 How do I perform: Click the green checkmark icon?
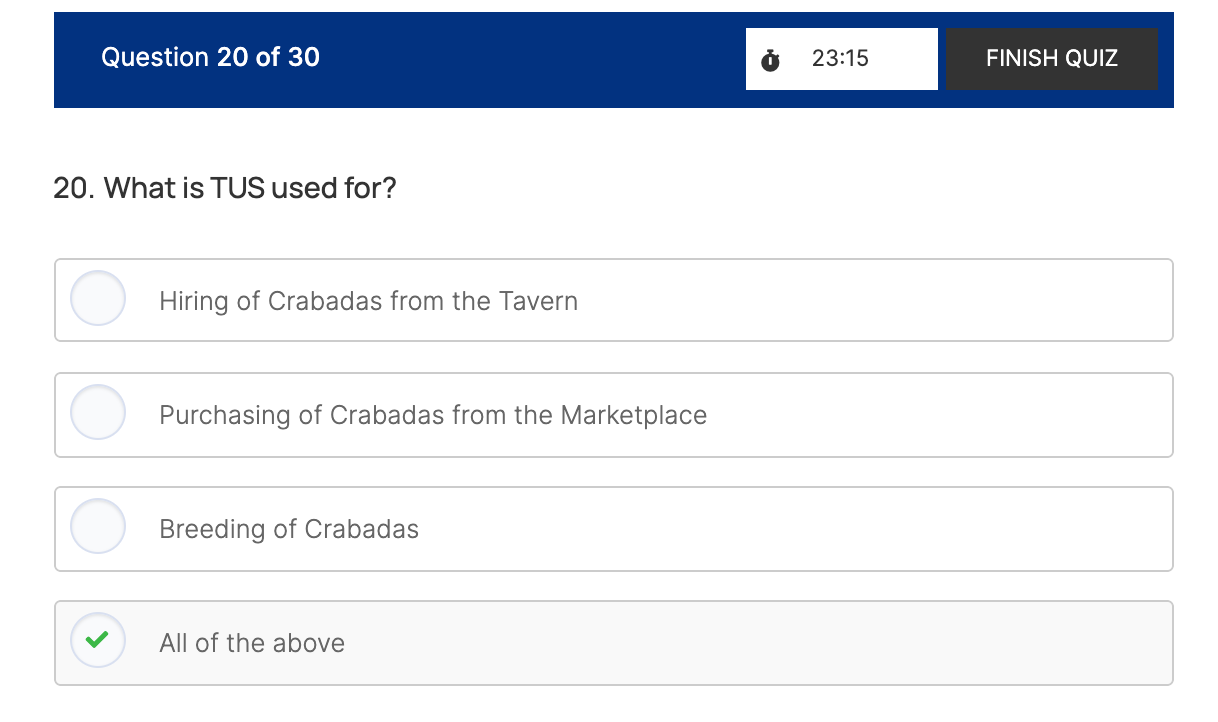(97, 642)
